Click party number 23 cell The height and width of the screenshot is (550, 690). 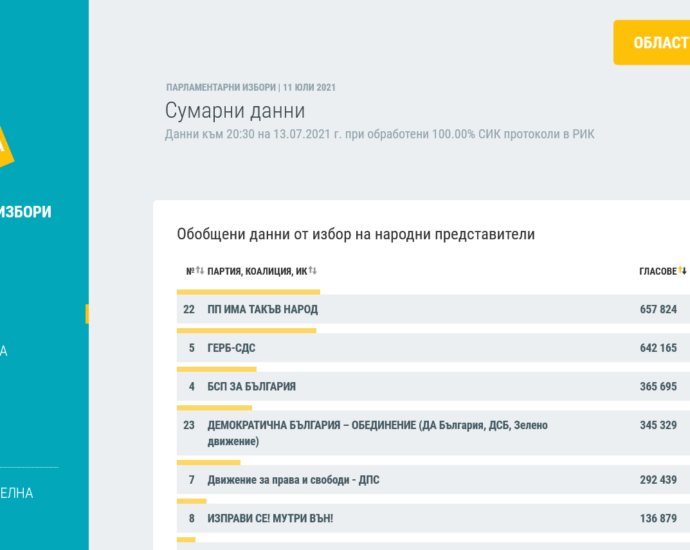click(x=189, y=425)
